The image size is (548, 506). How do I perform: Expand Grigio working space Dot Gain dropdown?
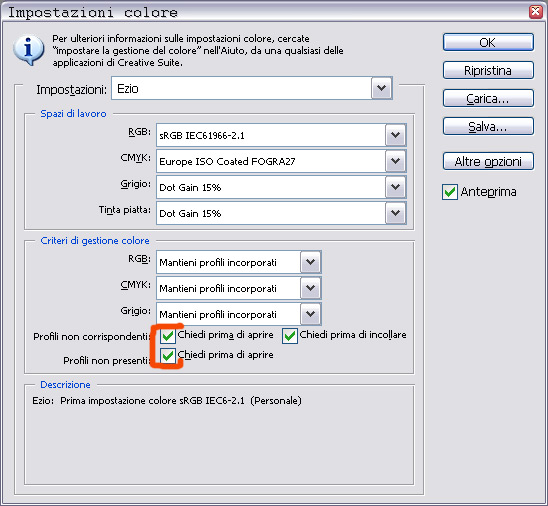pyautogui.click(x=281, y=187)
